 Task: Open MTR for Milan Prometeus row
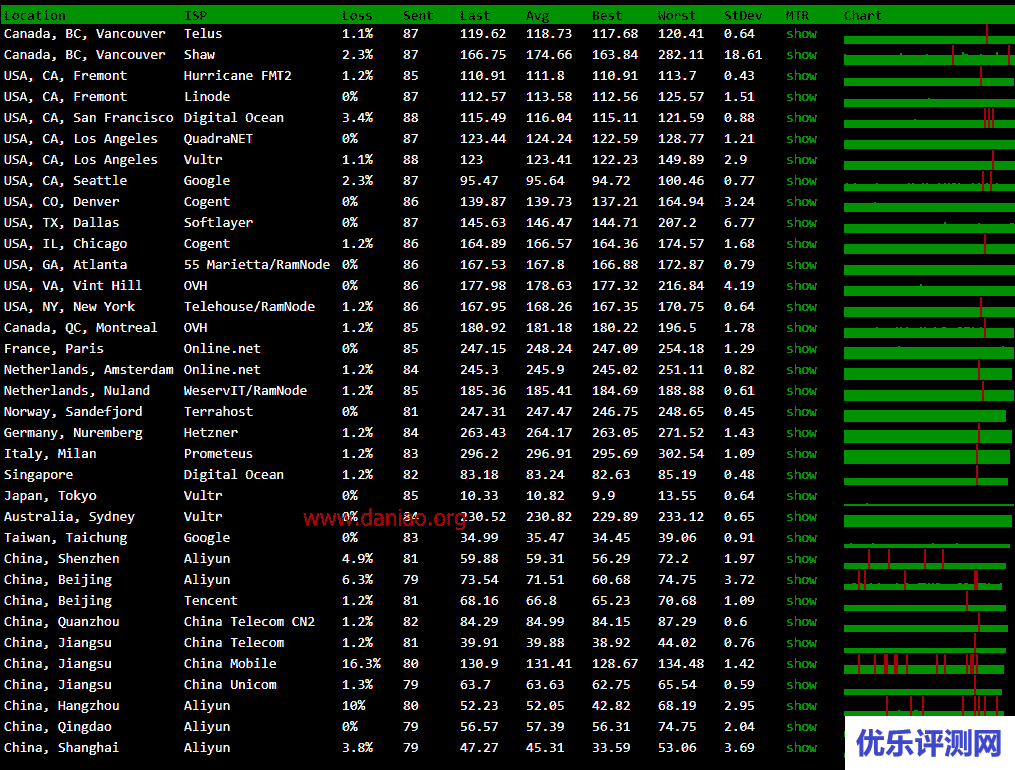coord(801,454)
